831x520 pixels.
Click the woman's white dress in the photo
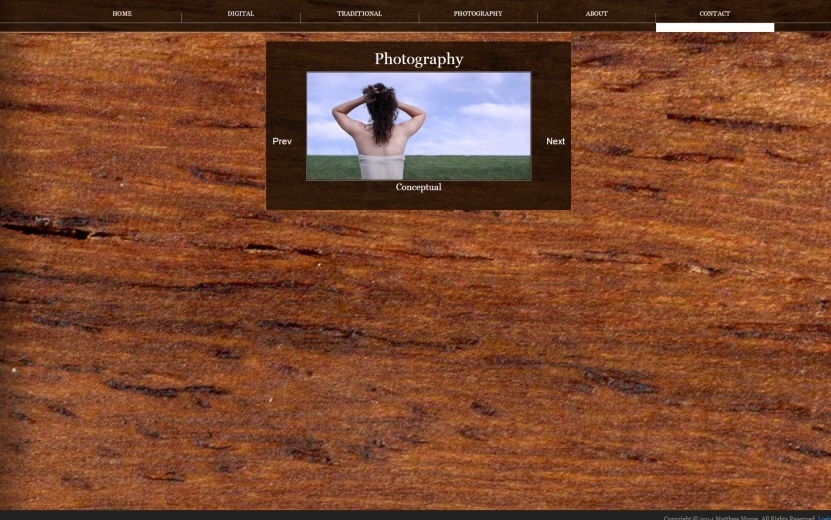point(382,167)
